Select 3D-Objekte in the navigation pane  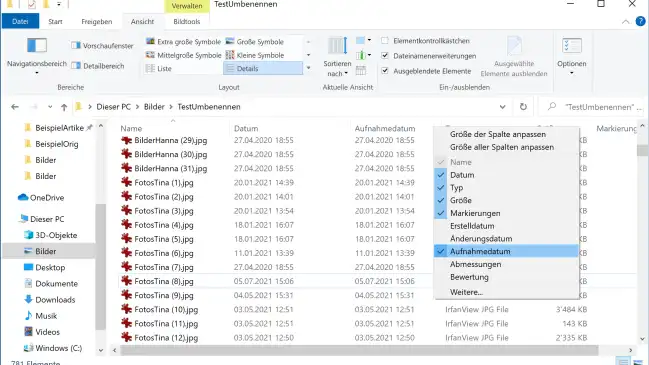point(50,235)
